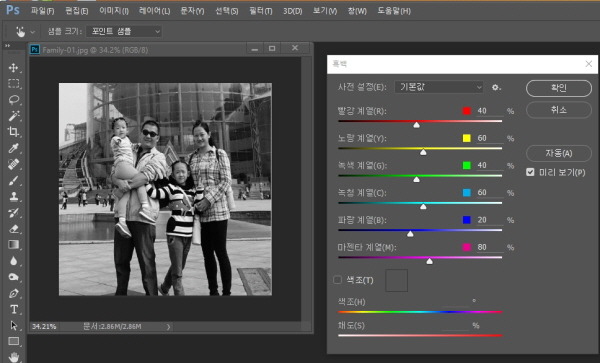Click the 색조(H) hue slider track
Image resolution: width=600 pixels, height=363 pixels.
pyautogui.click(x=420, y=312)
